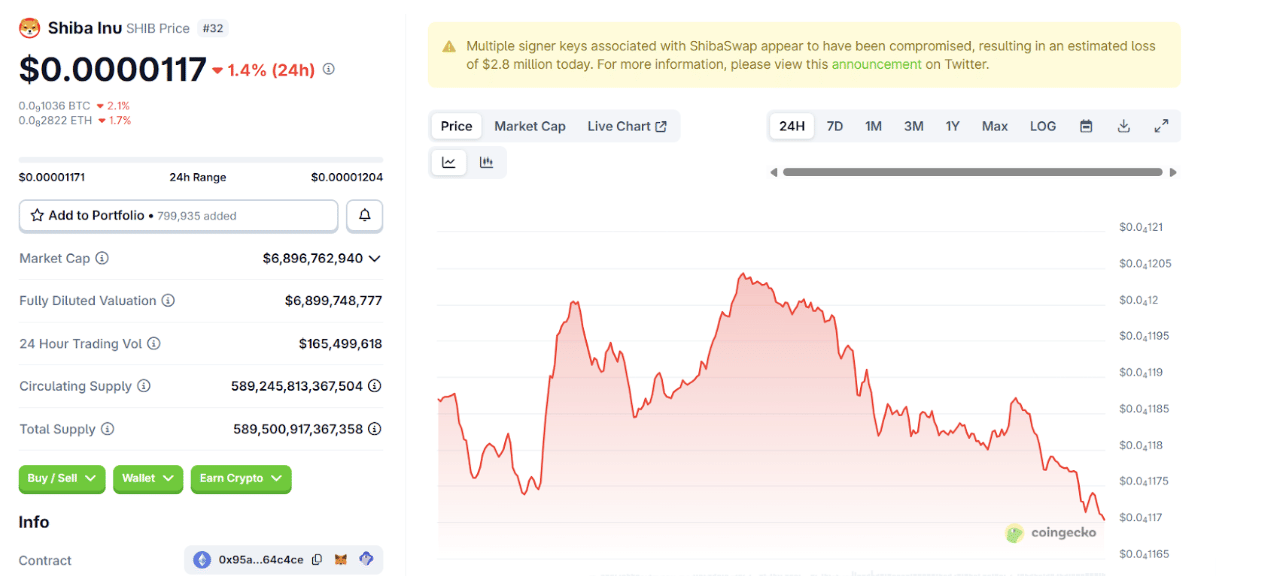This screenshot has height=588, width=1274.
Task: Switch chart range to 7D
Action: pos(835,126)
